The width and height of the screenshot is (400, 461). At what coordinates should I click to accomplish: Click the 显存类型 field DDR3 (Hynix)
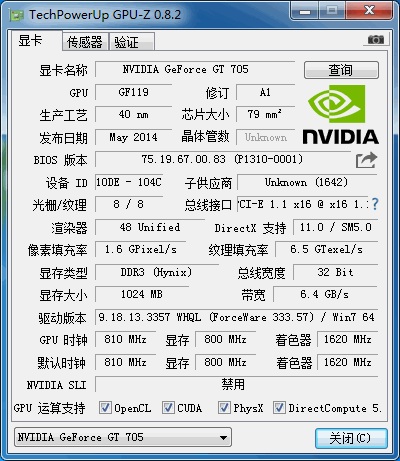point(157,272)
